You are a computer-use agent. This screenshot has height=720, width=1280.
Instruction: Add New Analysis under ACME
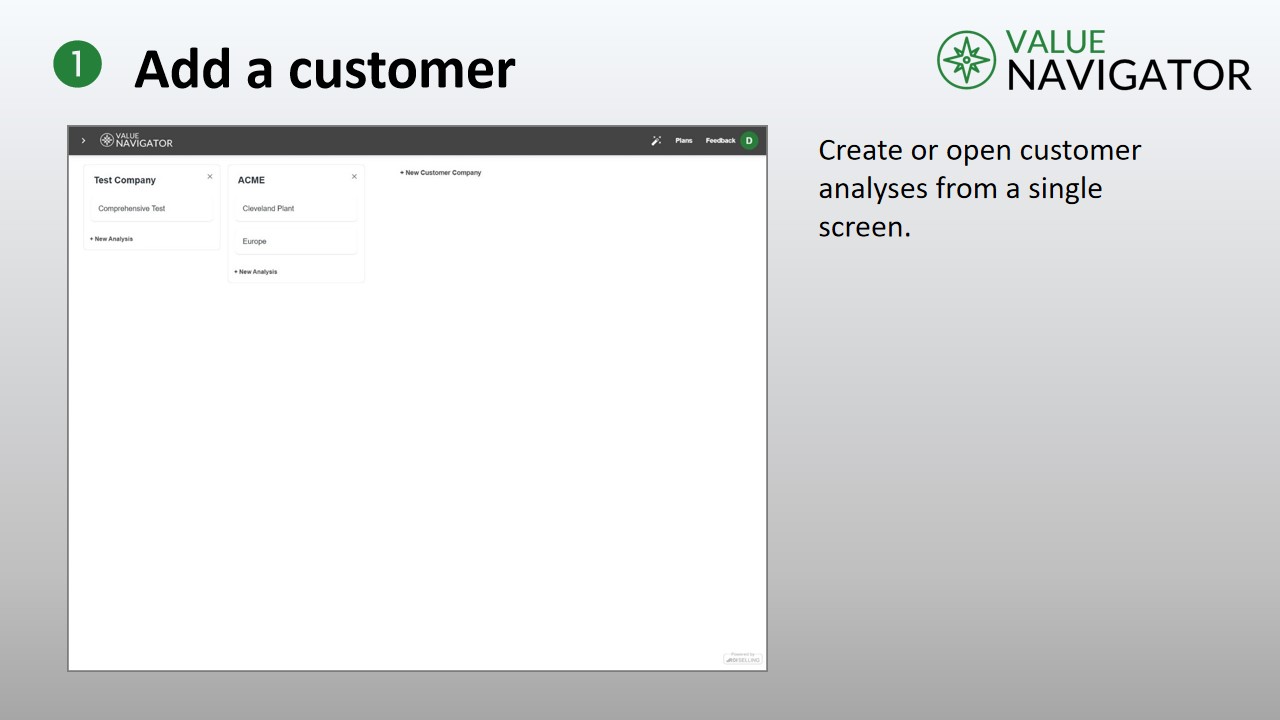(x=255, y=272)
